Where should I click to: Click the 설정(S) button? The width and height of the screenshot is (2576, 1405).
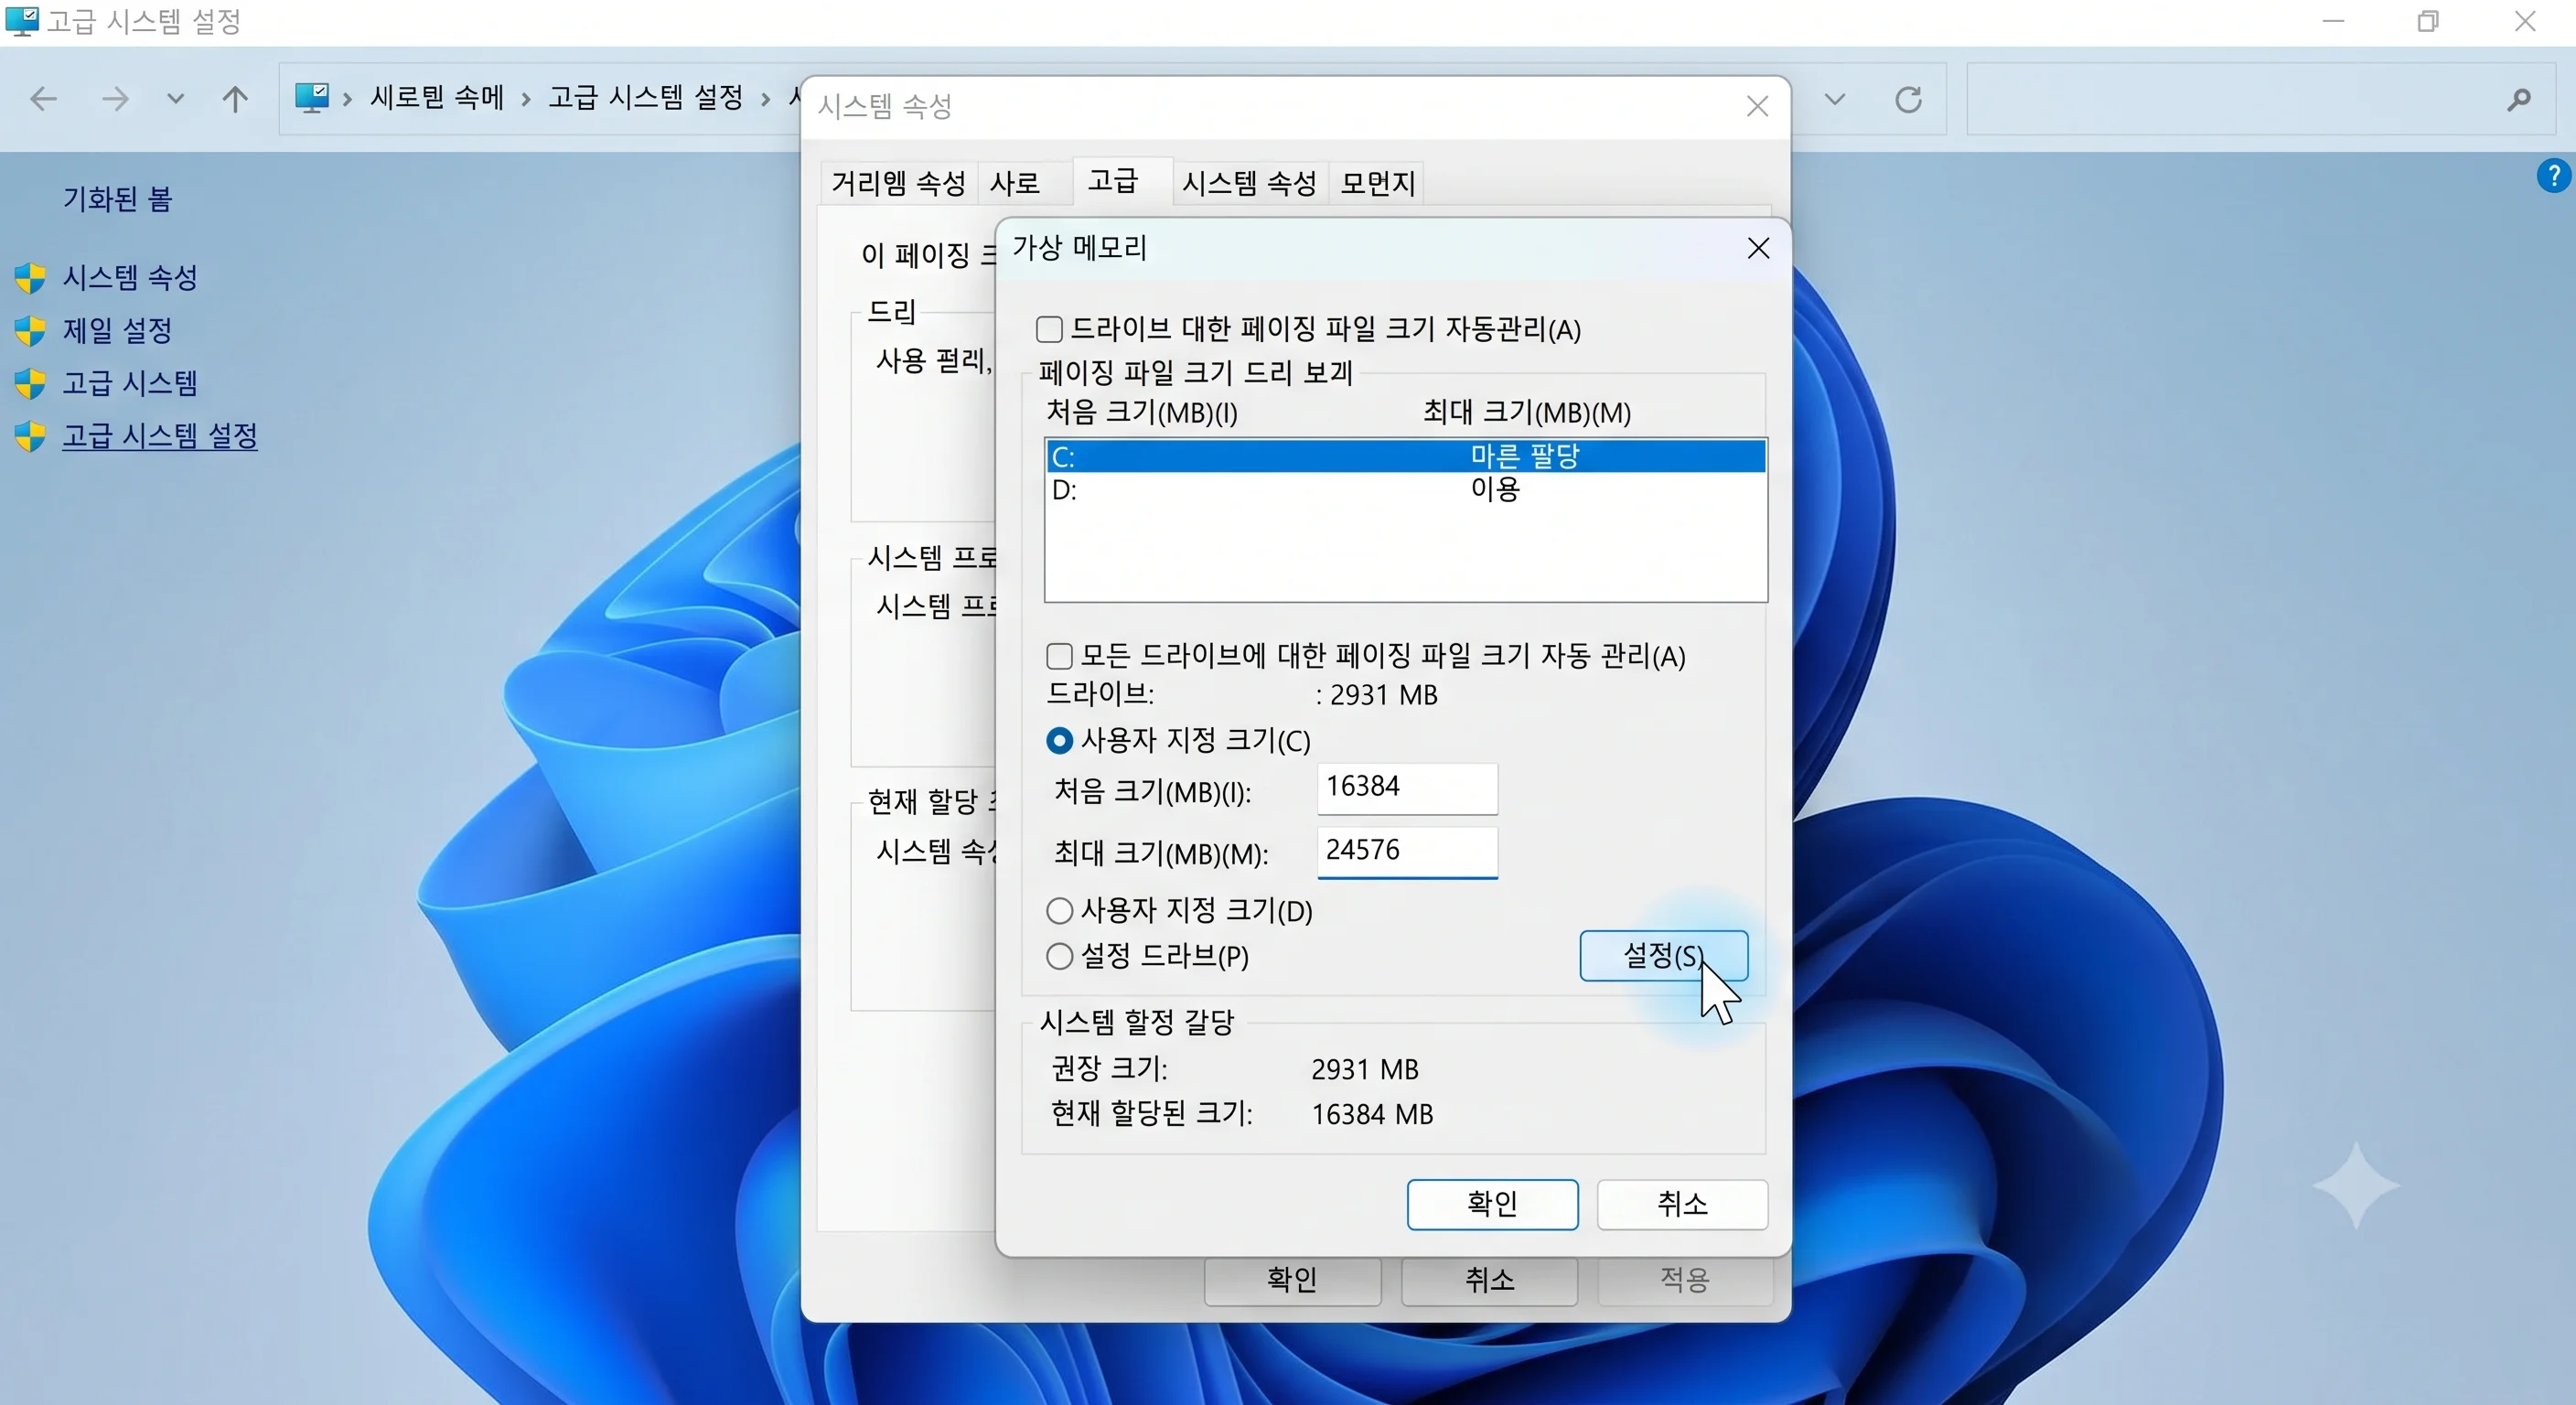[x=1663, y=956]
